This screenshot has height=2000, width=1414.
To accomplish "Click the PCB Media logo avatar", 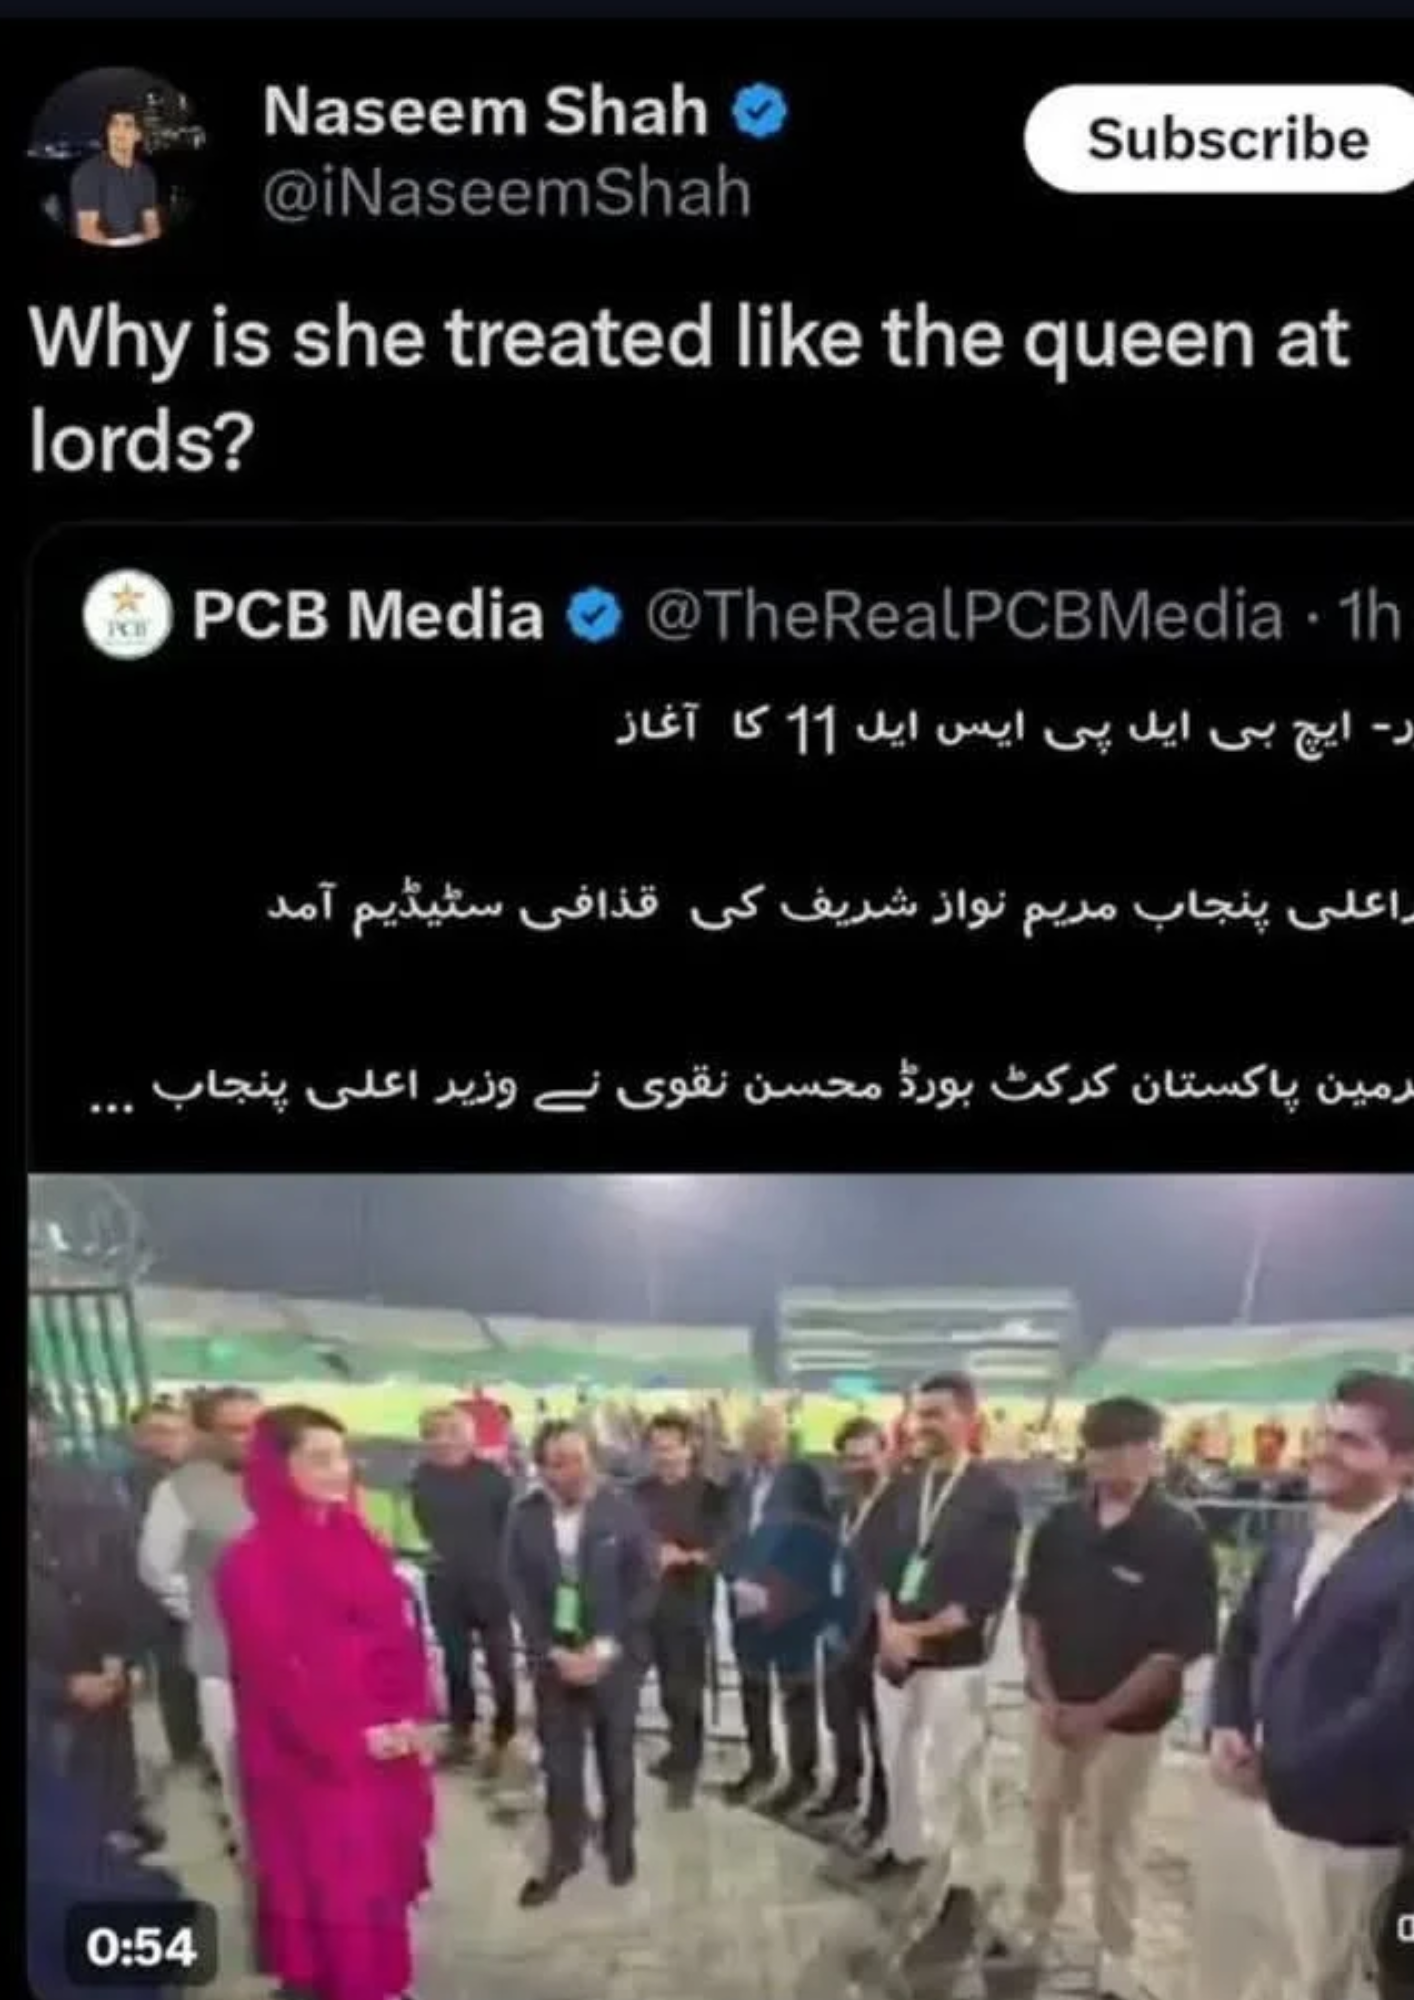I will coord(127,614).
